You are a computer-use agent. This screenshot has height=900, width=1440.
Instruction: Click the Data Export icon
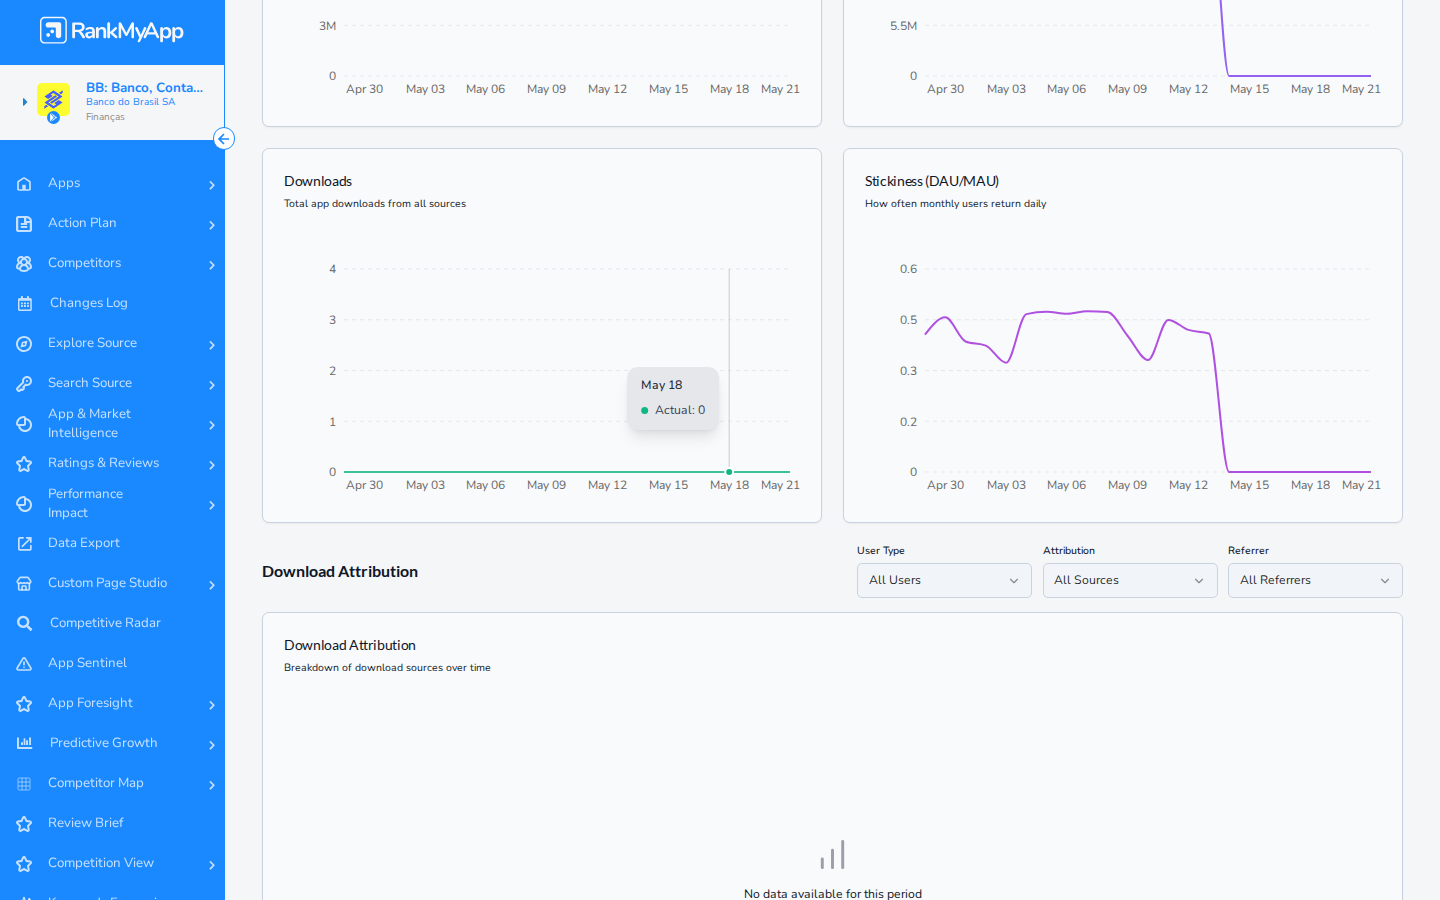pyautogui.click(x=24, y=544)
